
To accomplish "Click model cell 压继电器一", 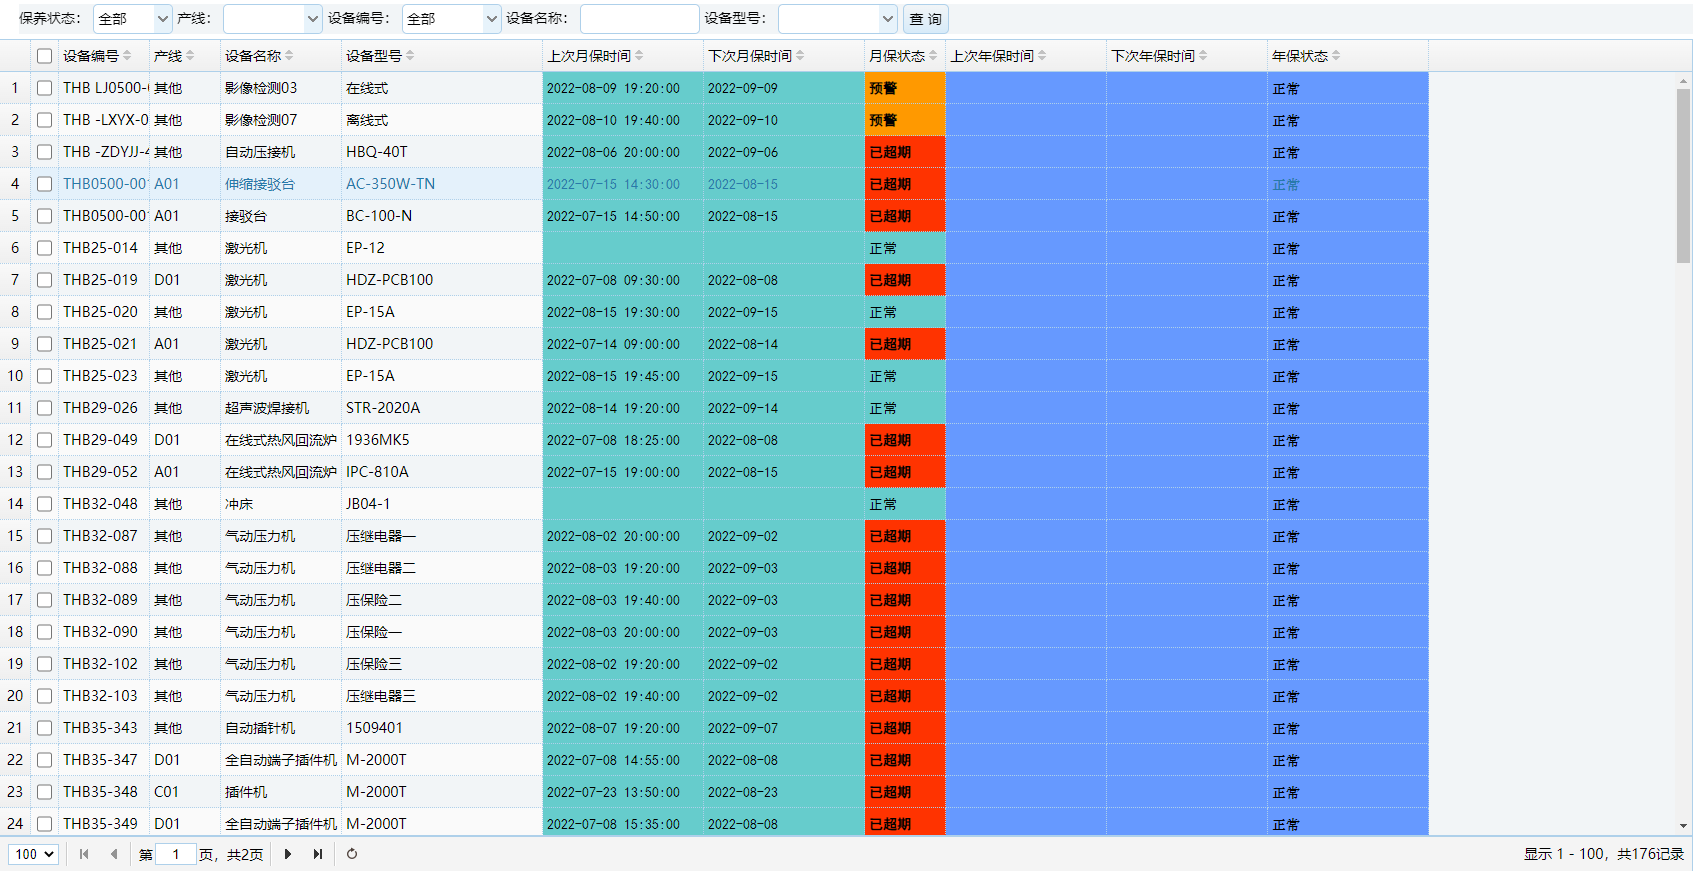I will [381, 536].
